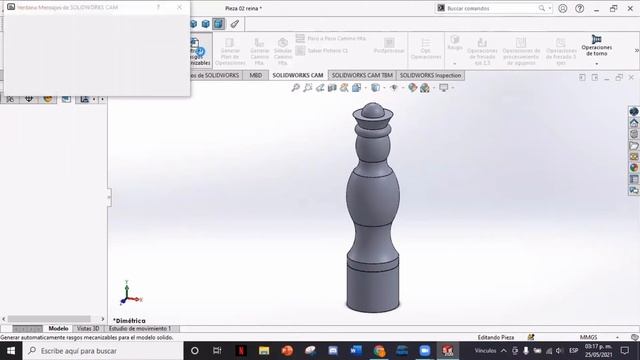Click the Windows Start button
The width and height of the screenshot is (640, 360).
[11, 351]
